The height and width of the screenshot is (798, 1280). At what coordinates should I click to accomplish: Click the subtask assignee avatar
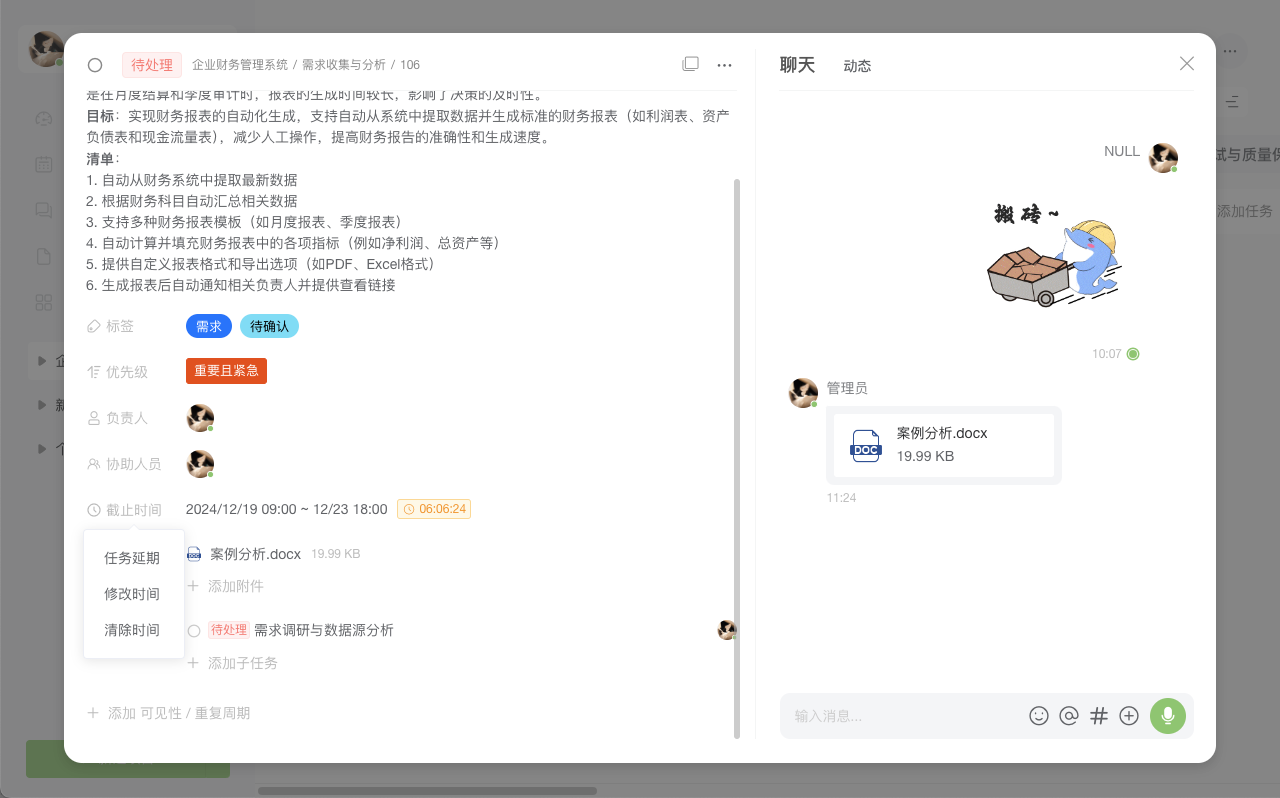click(x=727, y=630)
